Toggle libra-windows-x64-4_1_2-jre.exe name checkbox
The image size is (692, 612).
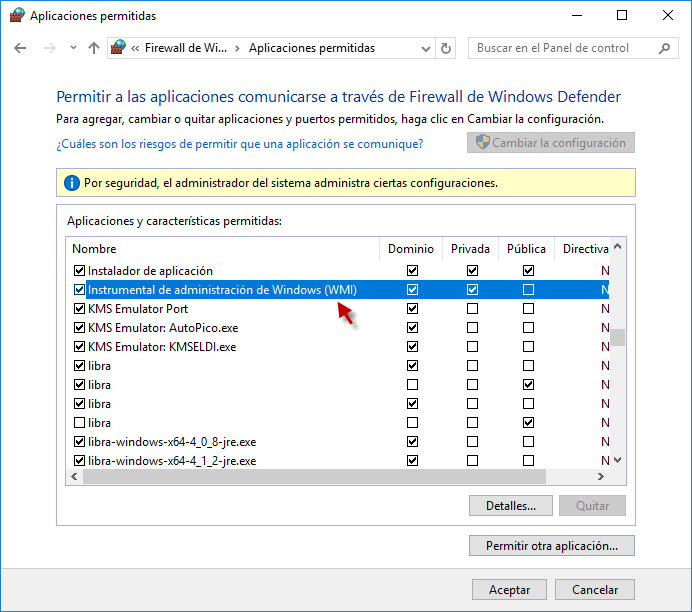(79, 461)
